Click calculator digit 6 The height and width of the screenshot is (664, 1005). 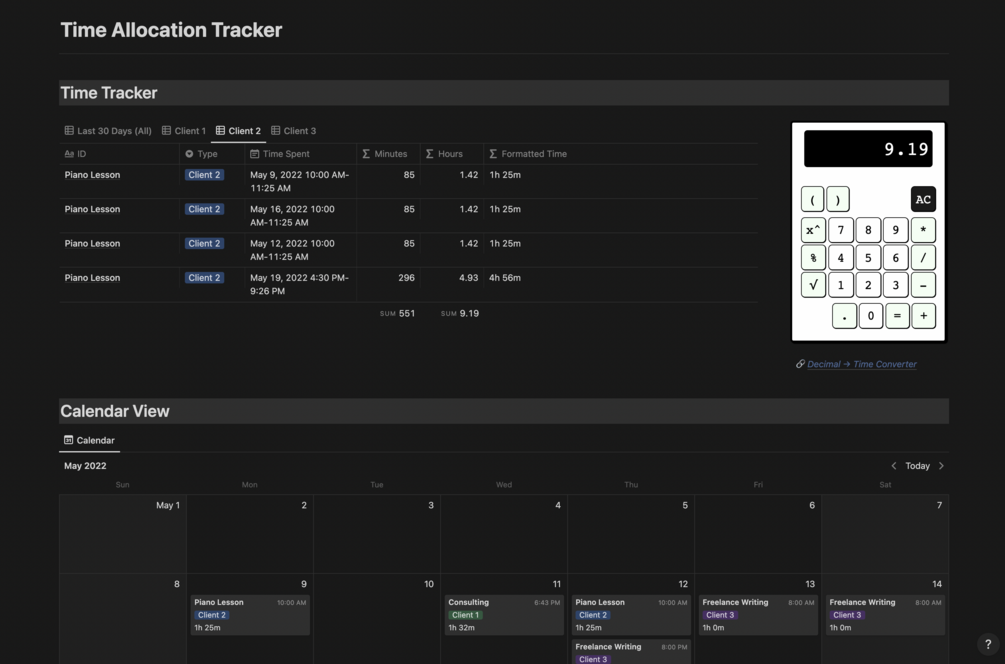[x=896, y=258]
